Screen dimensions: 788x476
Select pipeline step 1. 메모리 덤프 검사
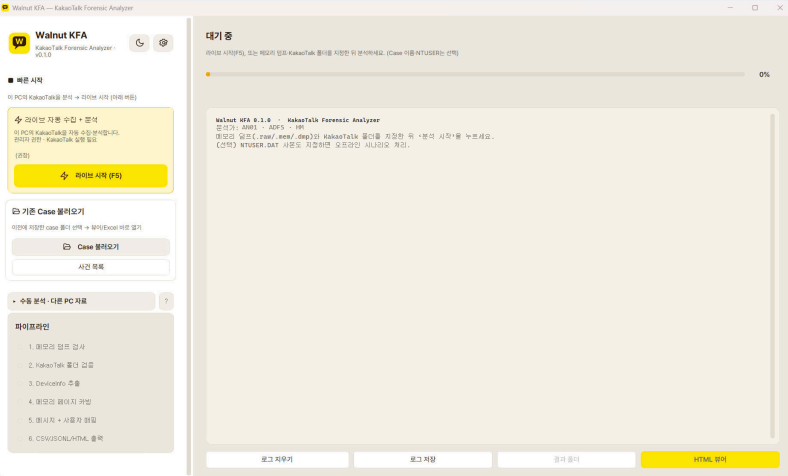point(56,347)
